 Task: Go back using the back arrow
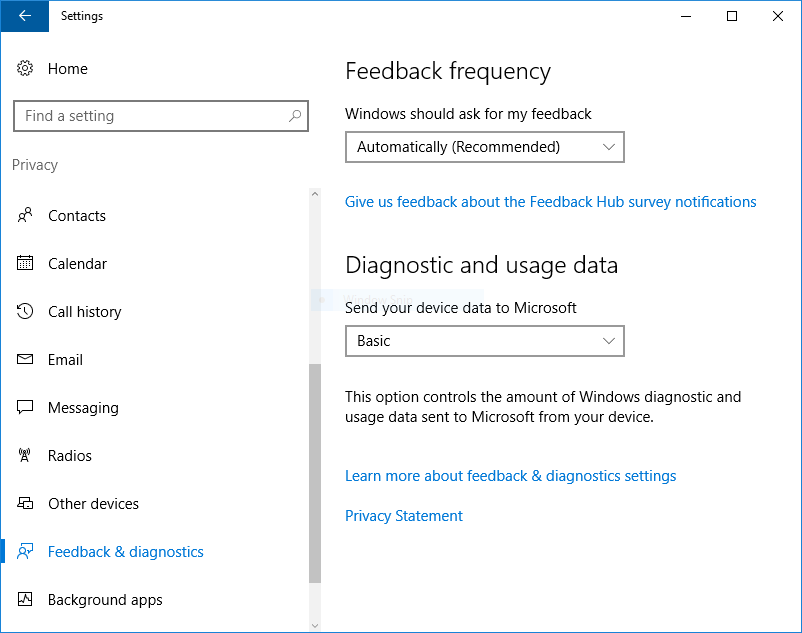[x=24, y=16]
